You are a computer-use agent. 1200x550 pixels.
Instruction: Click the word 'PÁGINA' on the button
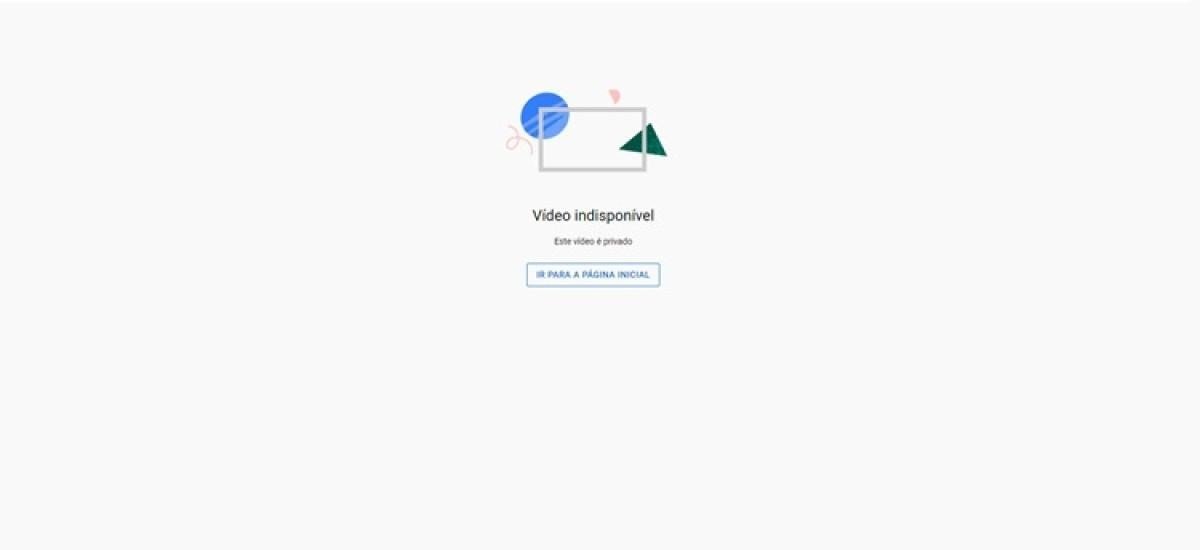click(x=599, y=275)
